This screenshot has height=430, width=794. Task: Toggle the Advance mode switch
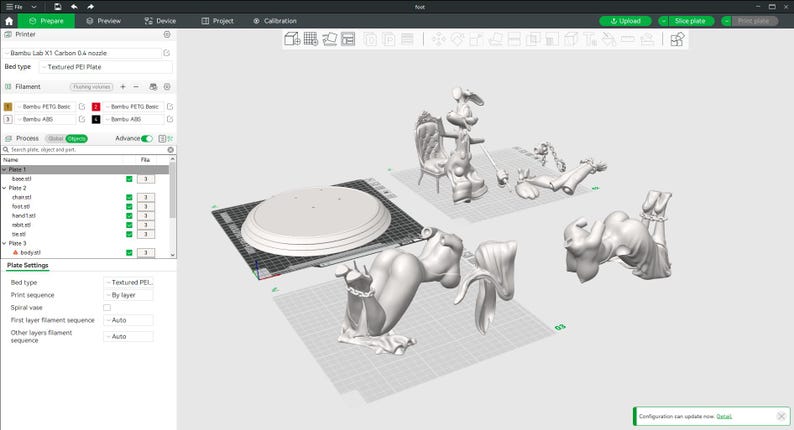coord(147,138)
